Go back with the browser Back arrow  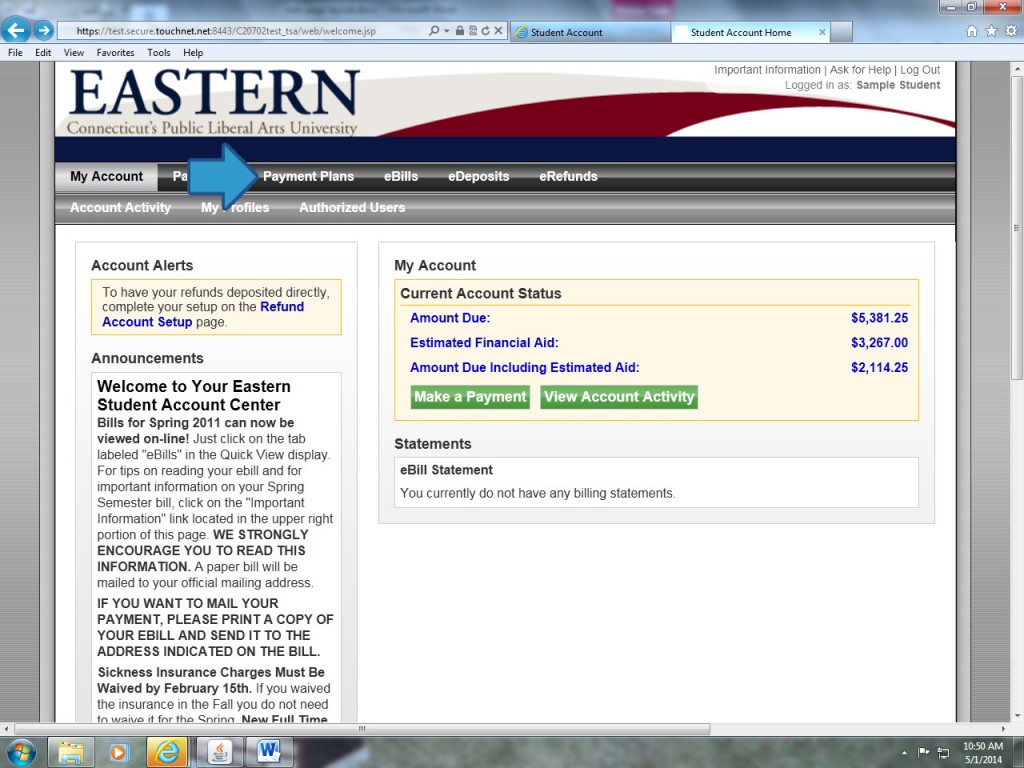[x=16, y=30]
